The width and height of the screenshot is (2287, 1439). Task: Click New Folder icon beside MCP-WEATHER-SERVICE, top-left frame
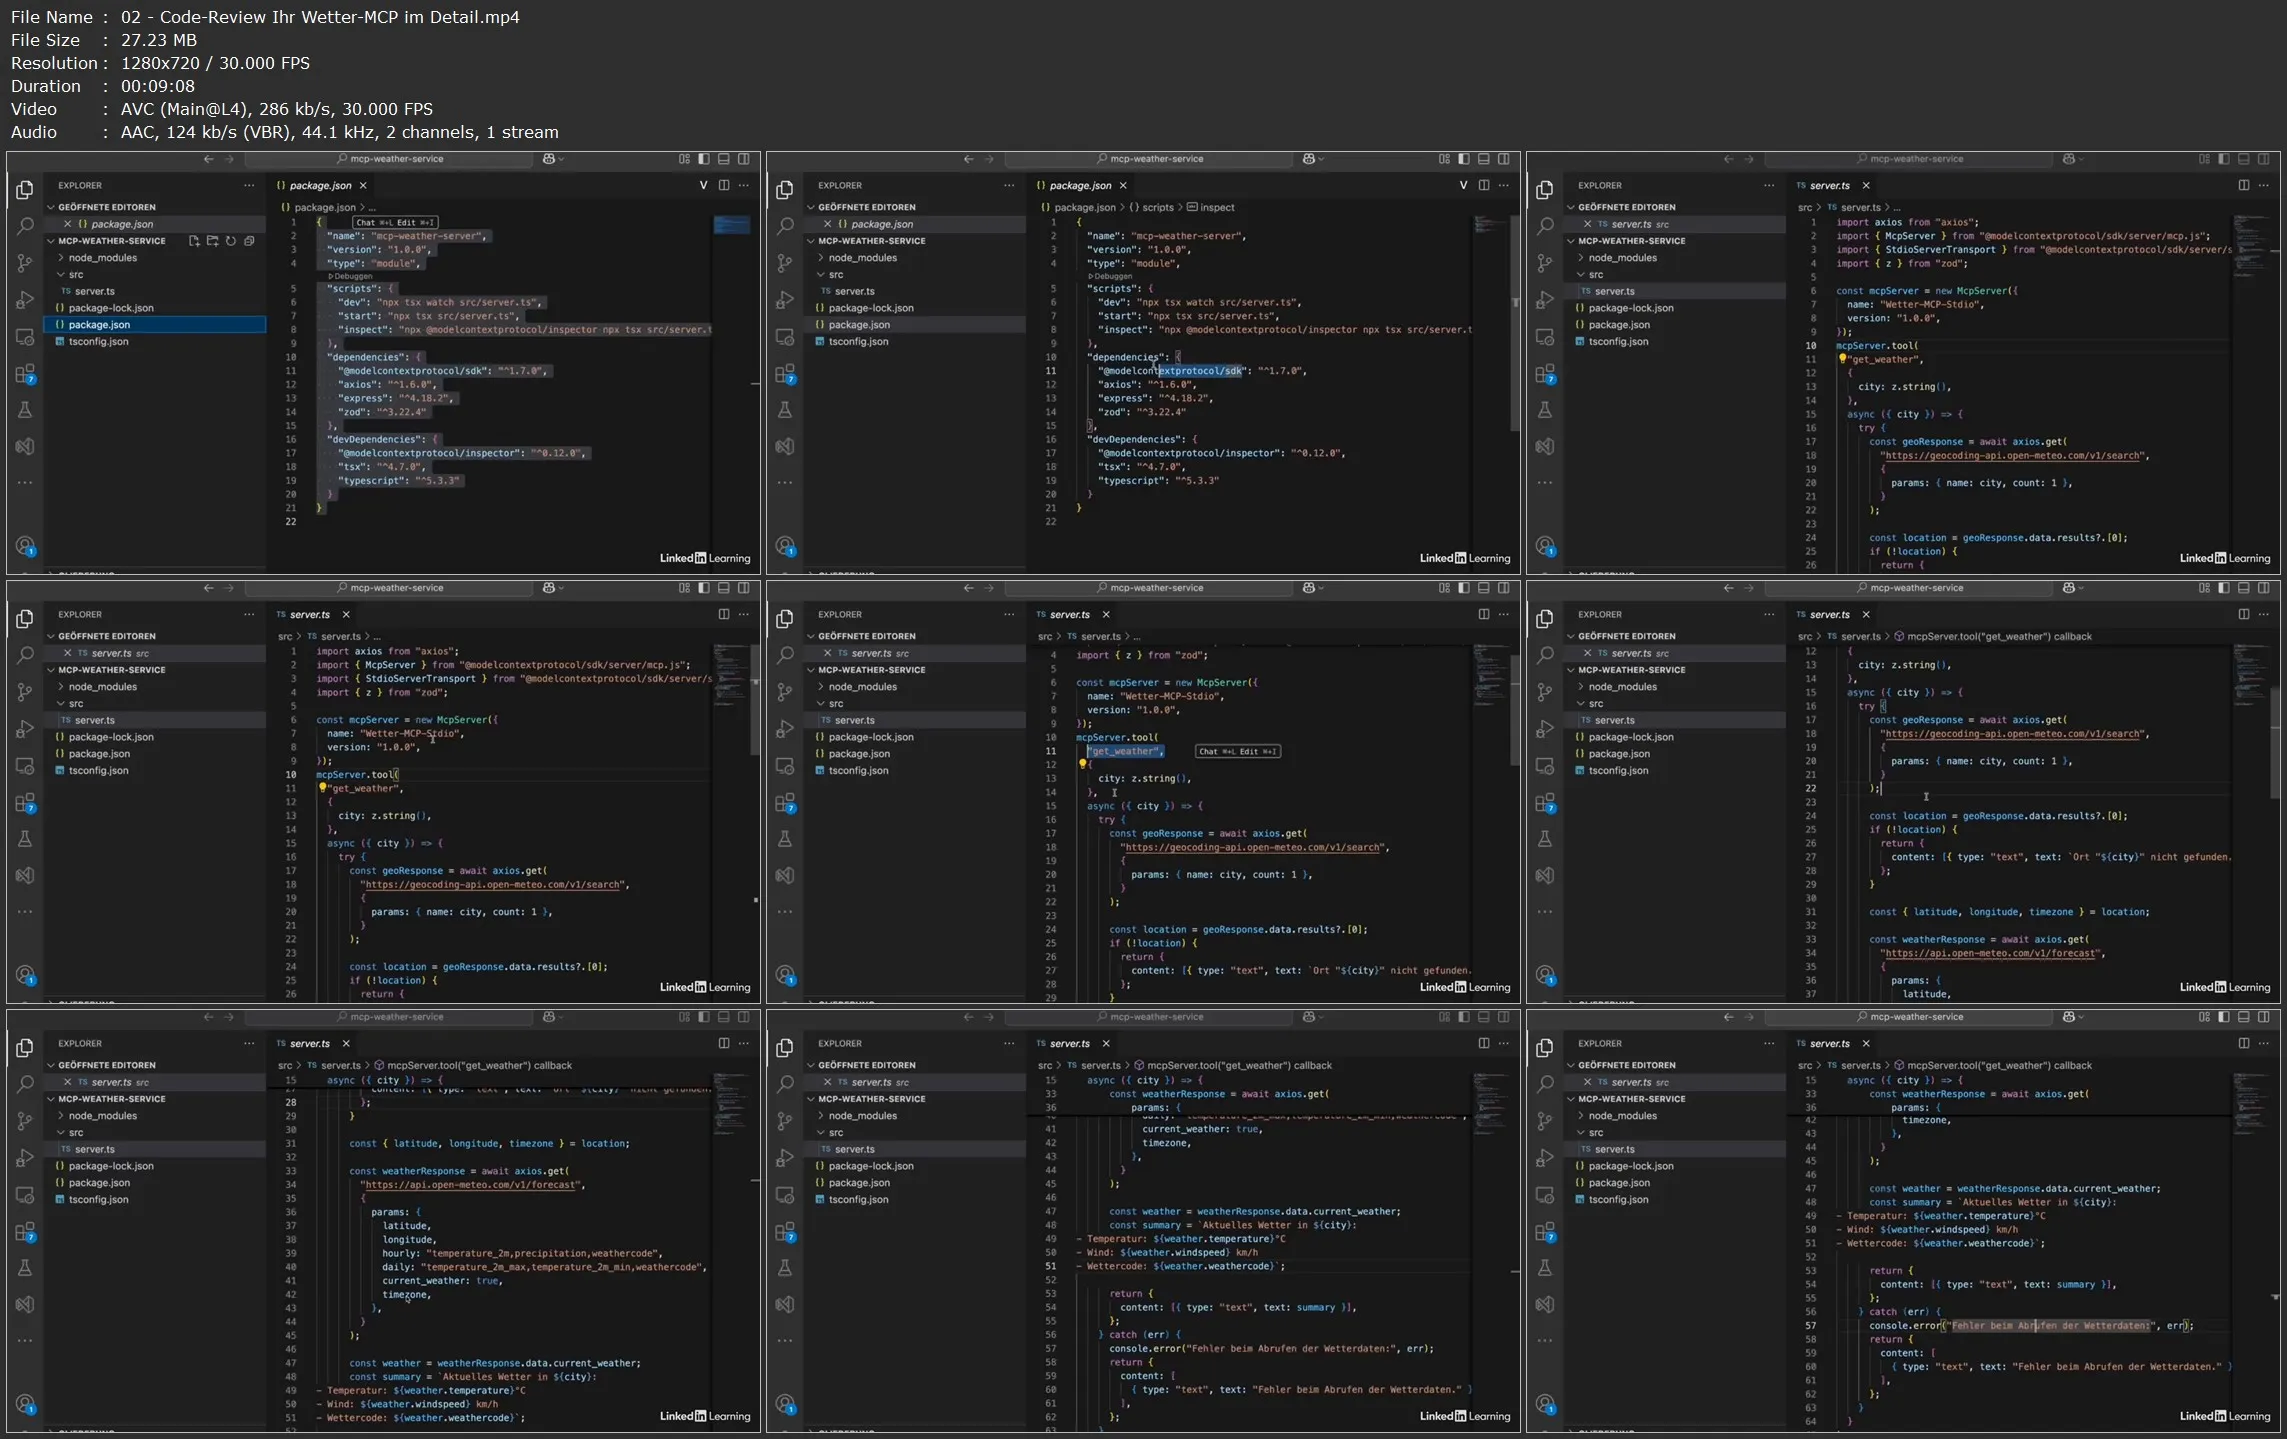tap(212, 241)
